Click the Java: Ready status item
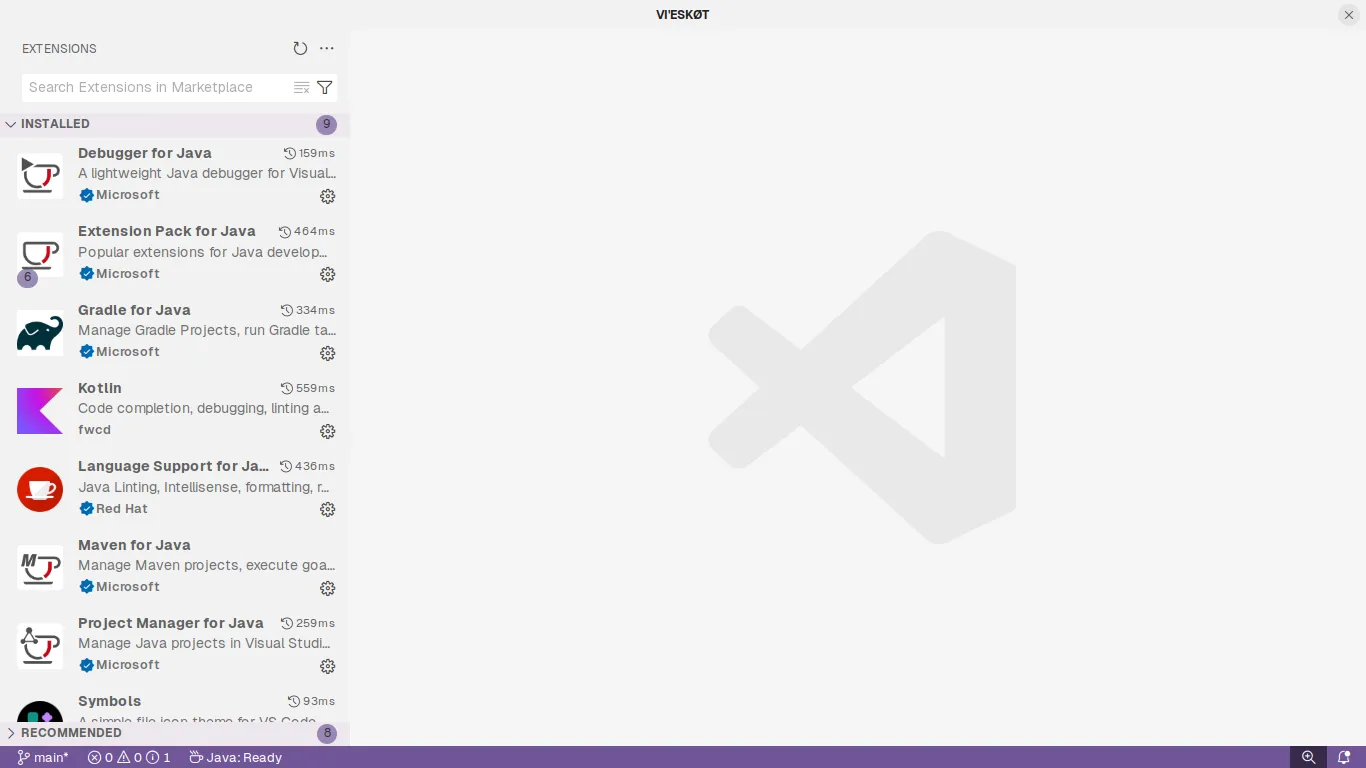Image resolution: width=1366 pixels, height=768 pixels. [x=236, y=757]
